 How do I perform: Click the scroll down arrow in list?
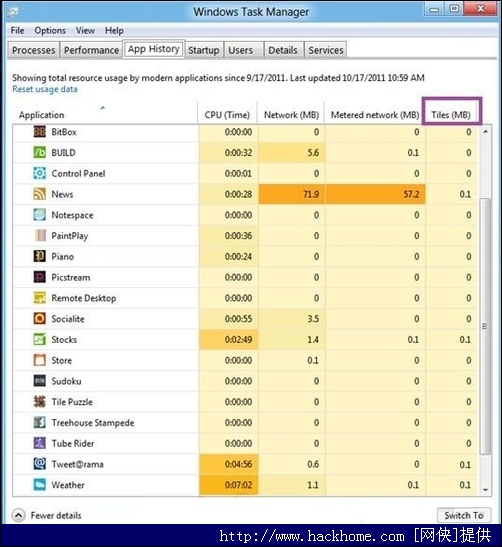pyautogui.click(x=485, y=490)
